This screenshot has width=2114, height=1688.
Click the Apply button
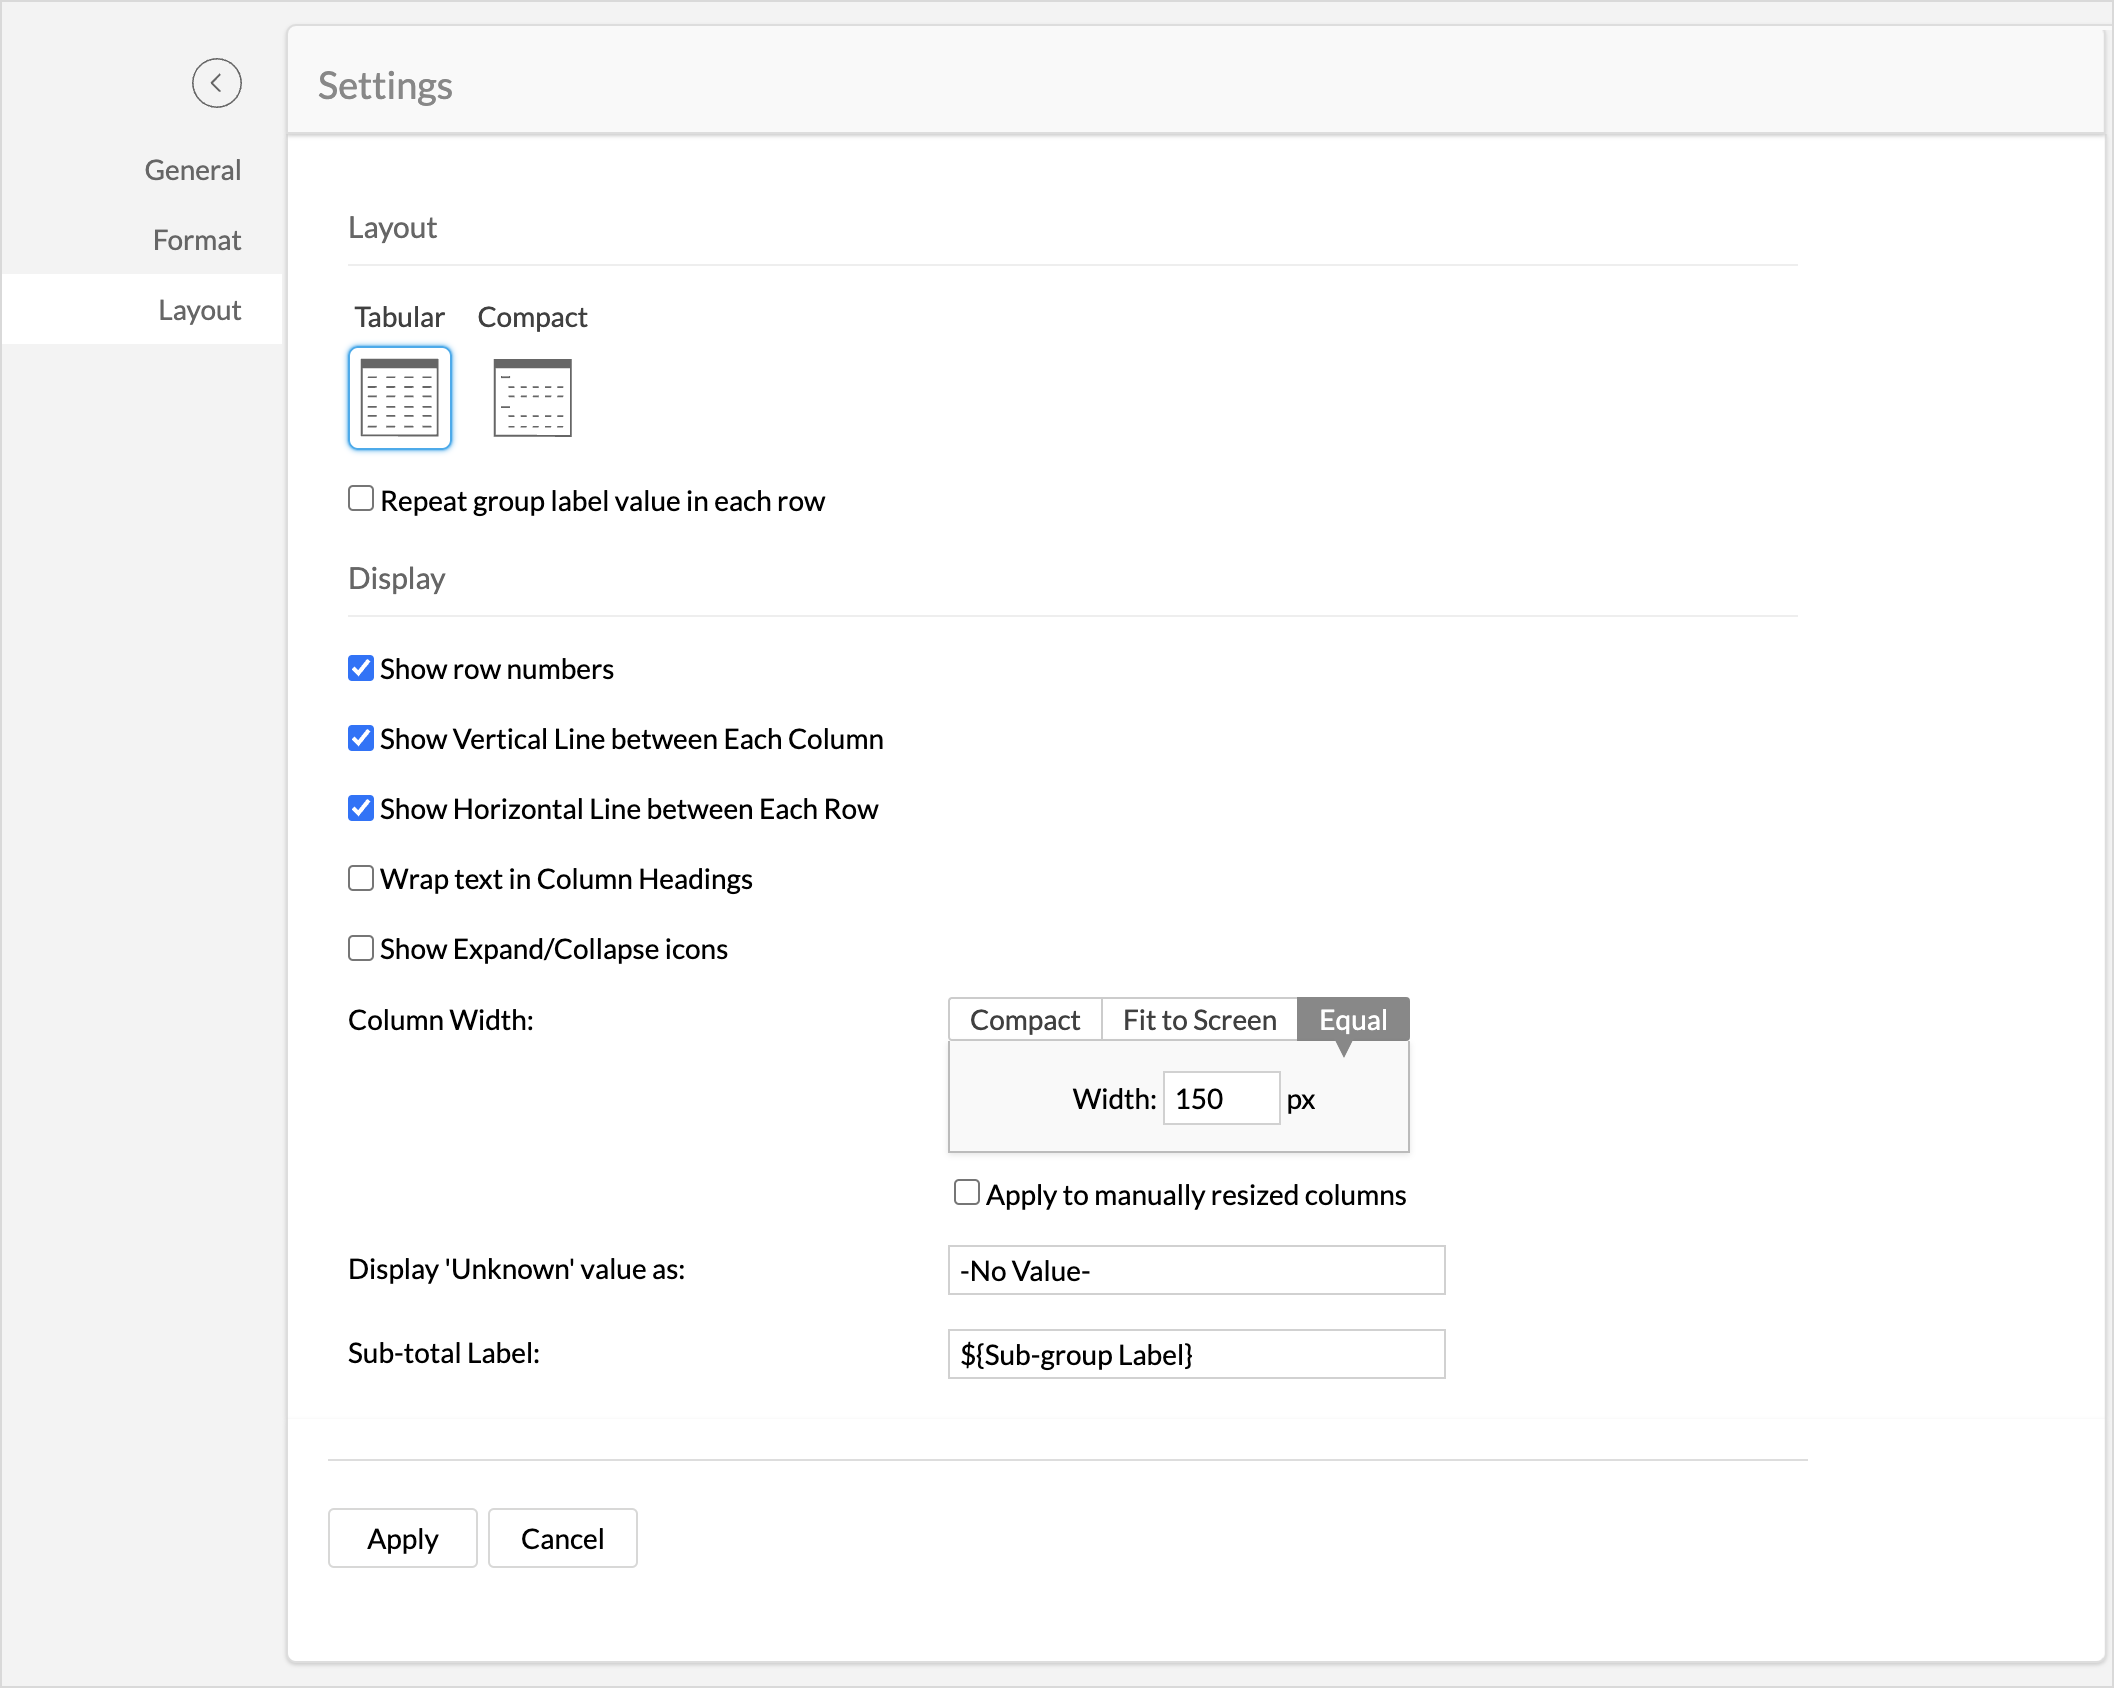tap(402, 1538)
